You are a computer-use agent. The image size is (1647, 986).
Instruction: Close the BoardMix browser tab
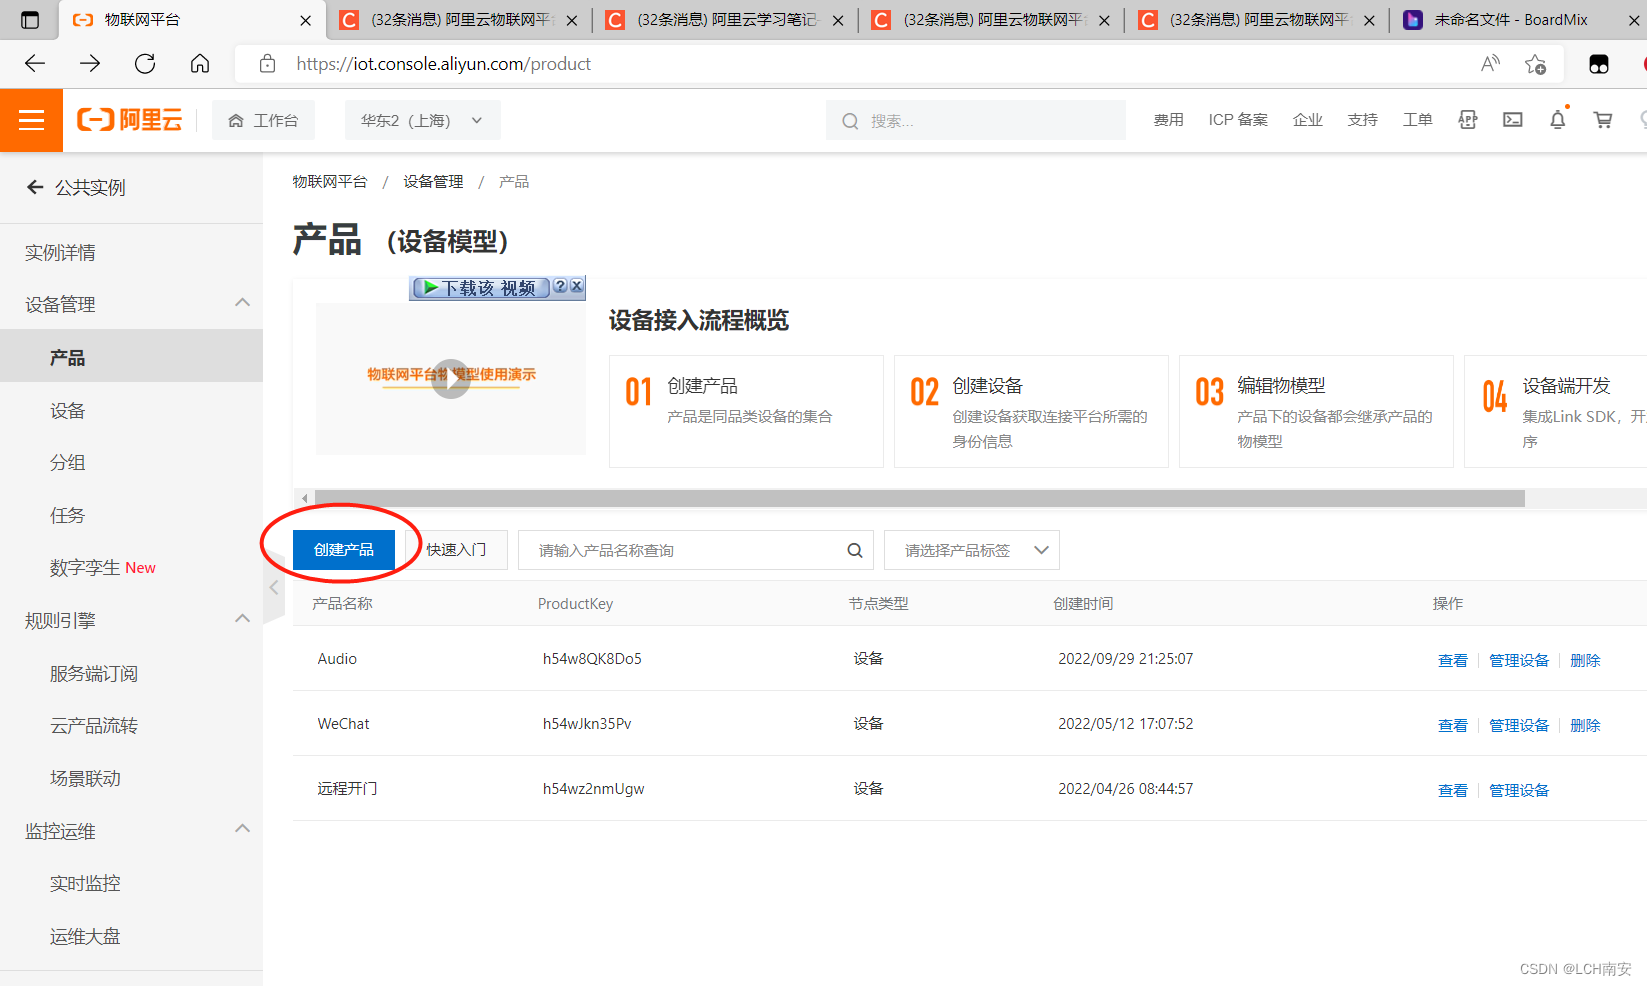(x=1634, y=20)
